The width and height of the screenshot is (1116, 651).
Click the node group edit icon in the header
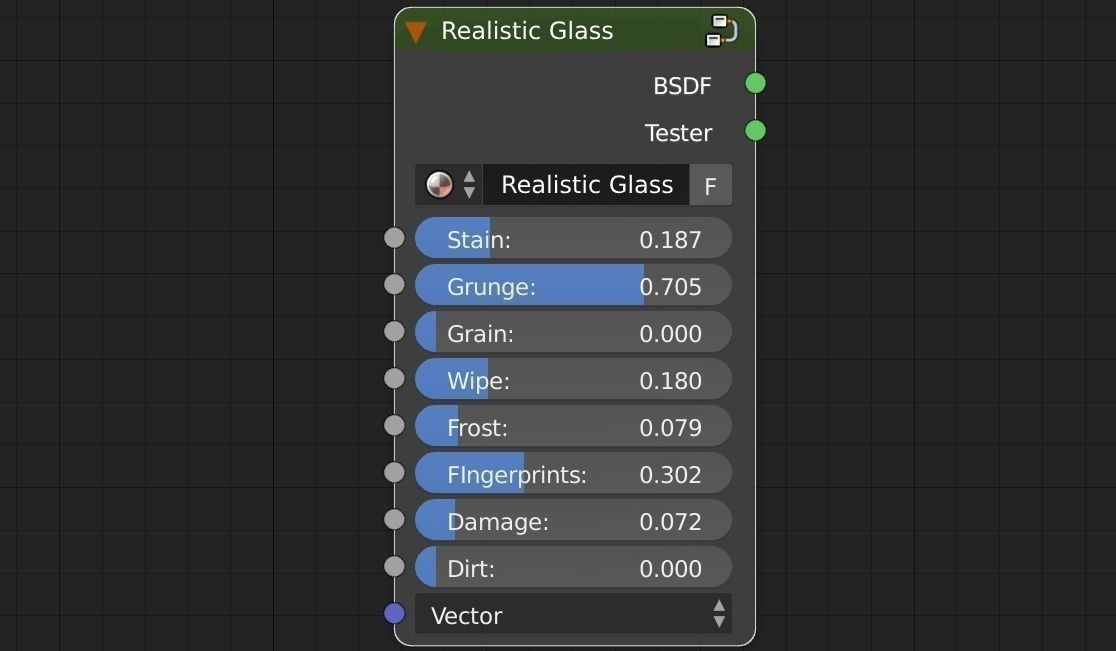coord(721,30)
